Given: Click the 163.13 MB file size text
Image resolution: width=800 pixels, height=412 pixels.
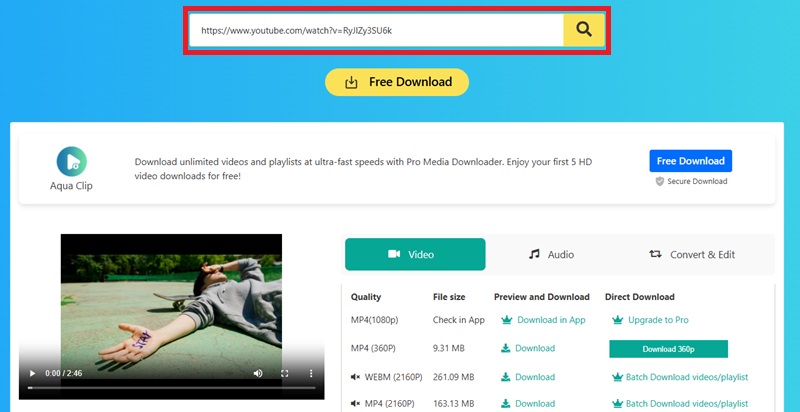Looking at the screenshot, I should pyautogui.click(x=454, y=404).
